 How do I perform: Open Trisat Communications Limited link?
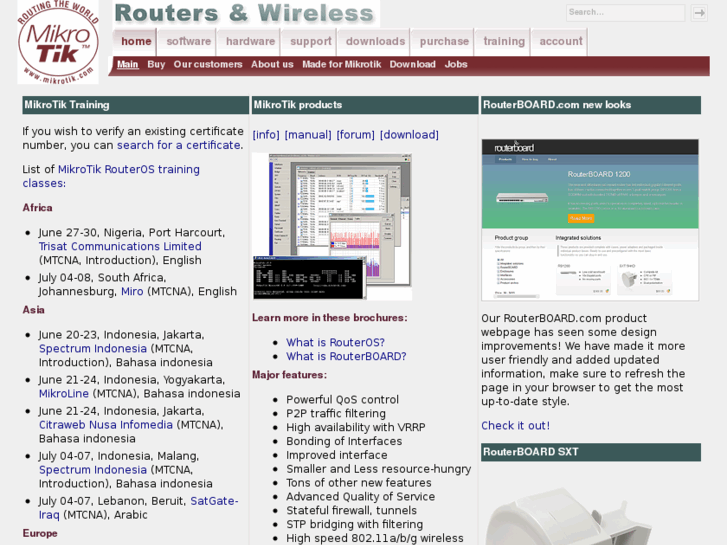coord(120,246)
